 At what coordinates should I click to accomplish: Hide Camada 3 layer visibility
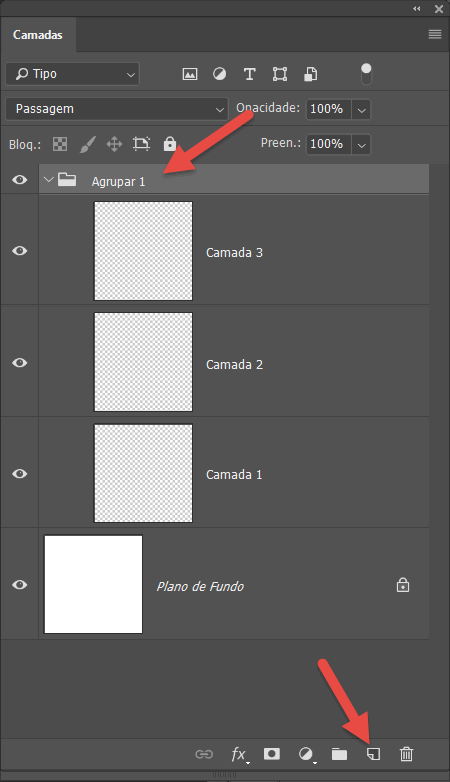coord(19,250)
